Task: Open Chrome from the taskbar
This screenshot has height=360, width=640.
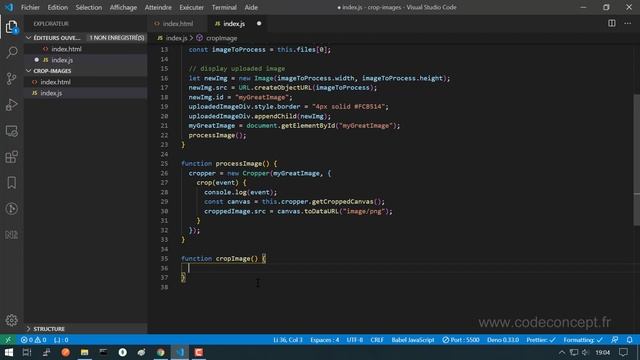Action: click(x=160, y=352)
